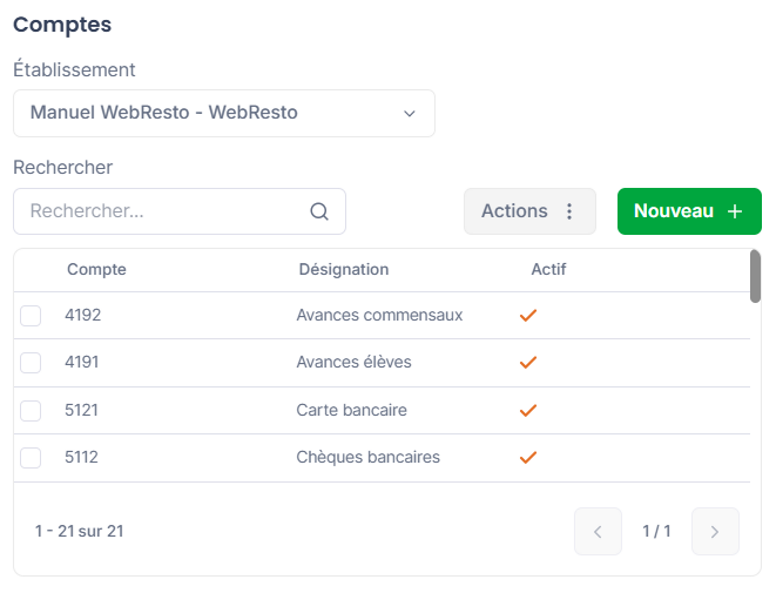Open the Établissement dropdown
Image resolution: width=776 pixels, height=593 pixels.
224,113
